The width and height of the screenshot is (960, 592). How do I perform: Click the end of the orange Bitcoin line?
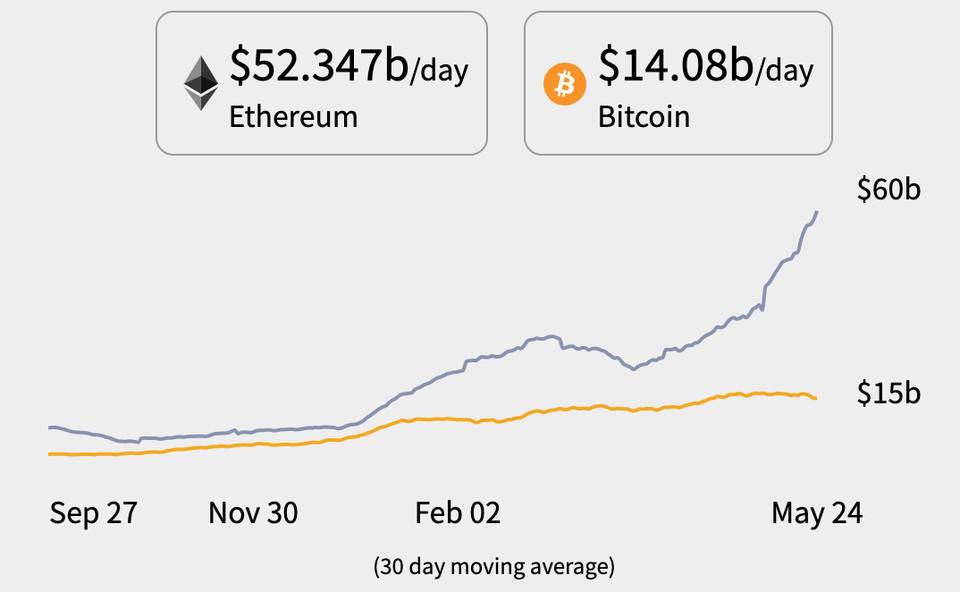point(815,398)
